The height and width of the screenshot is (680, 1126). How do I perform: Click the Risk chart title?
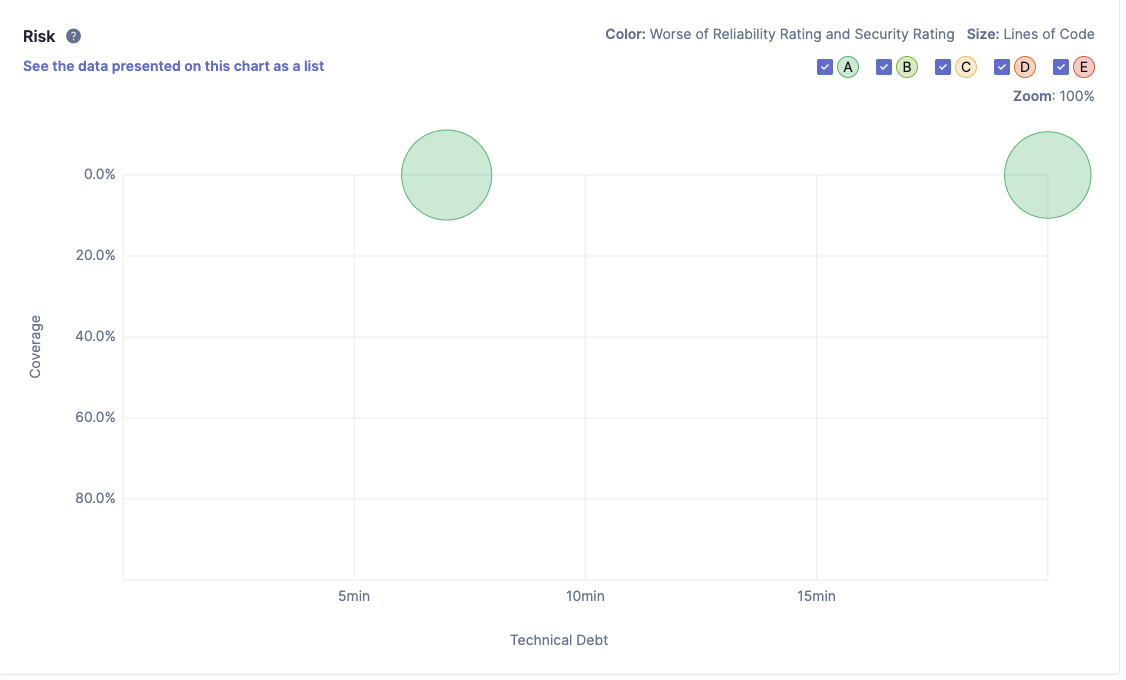point(39,36)
